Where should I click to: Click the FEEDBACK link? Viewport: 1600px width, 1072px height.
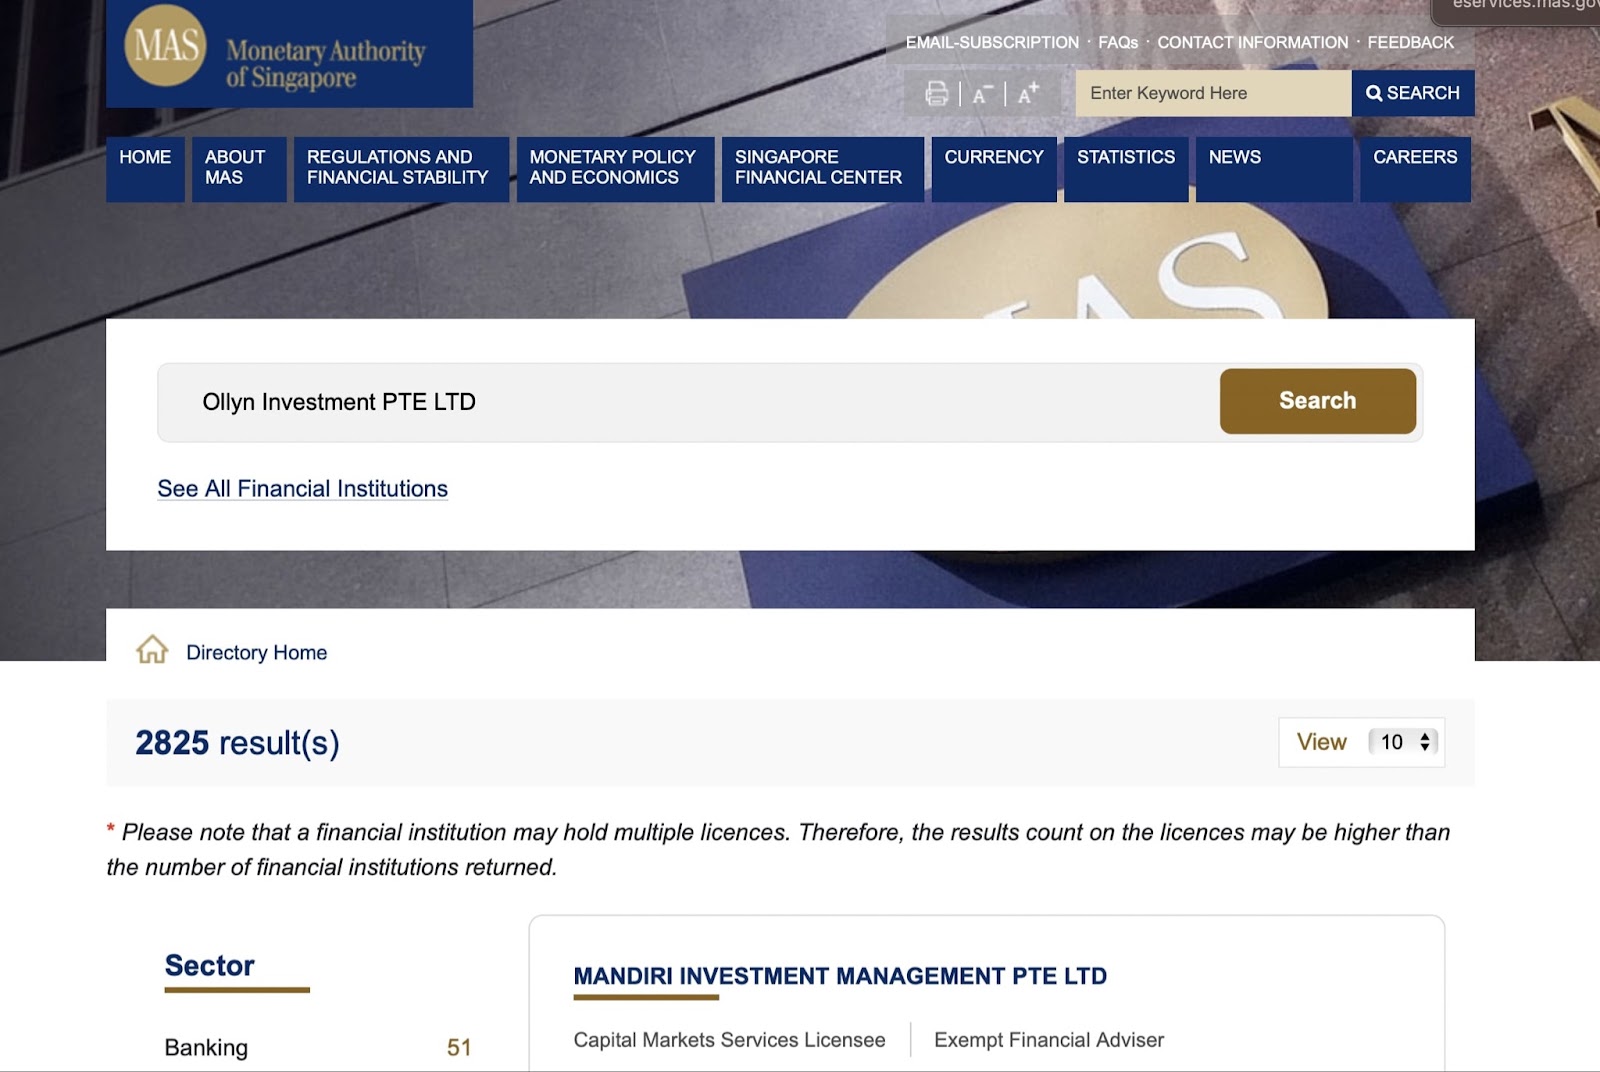coord(1410,42)
